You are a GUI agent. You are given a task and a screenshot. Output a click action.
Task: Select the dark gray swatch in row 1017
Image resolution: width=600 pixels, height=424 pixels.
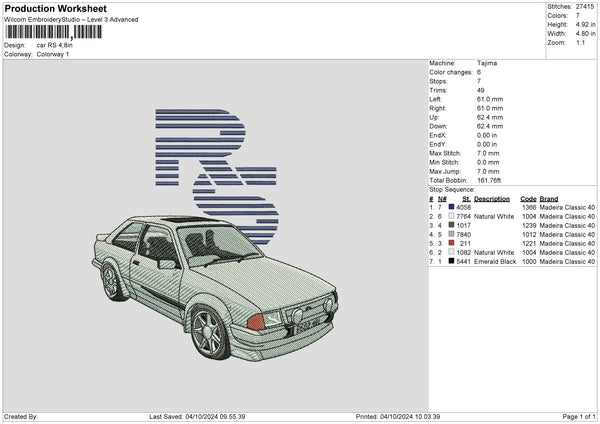point(451,225)
